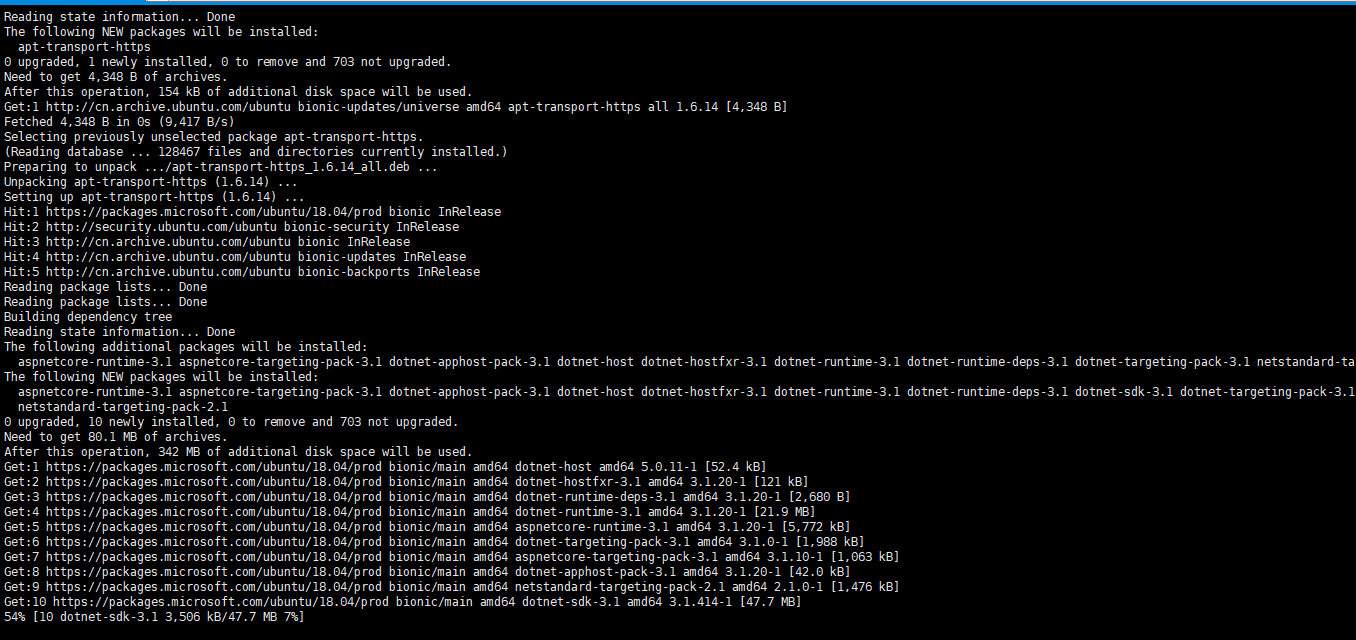Click the 'Building dependency tree' line
The height and width of the screenshot is (640, 1356).
88,317
